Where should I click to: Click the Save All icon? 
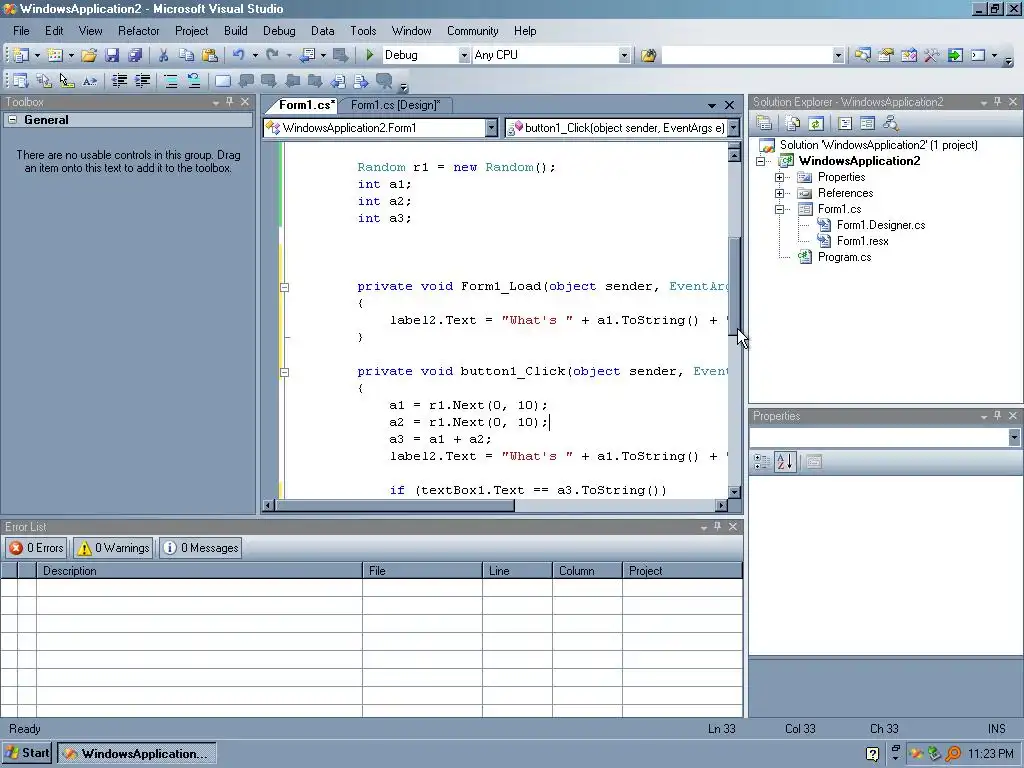[x=135, y=56]
